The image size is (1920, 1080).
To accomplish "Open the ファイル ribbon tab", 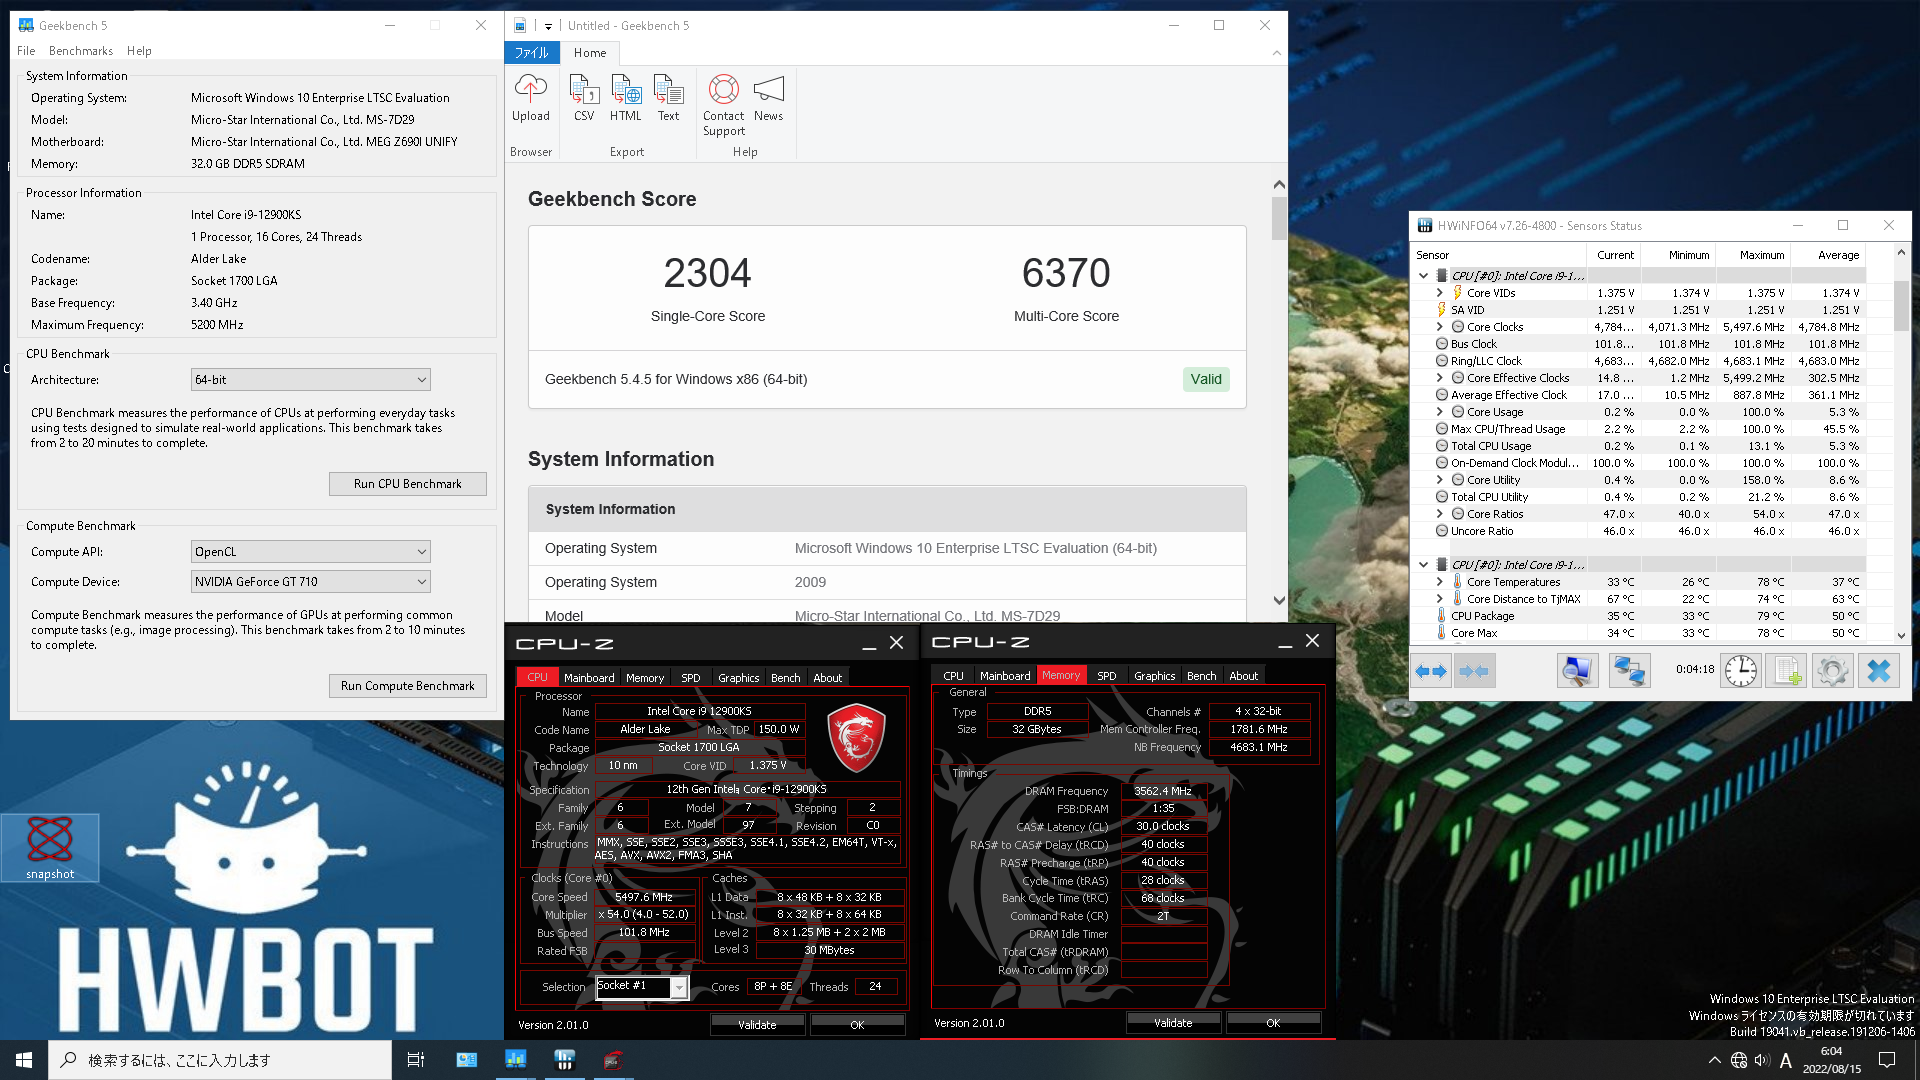I will click(531, 53).
